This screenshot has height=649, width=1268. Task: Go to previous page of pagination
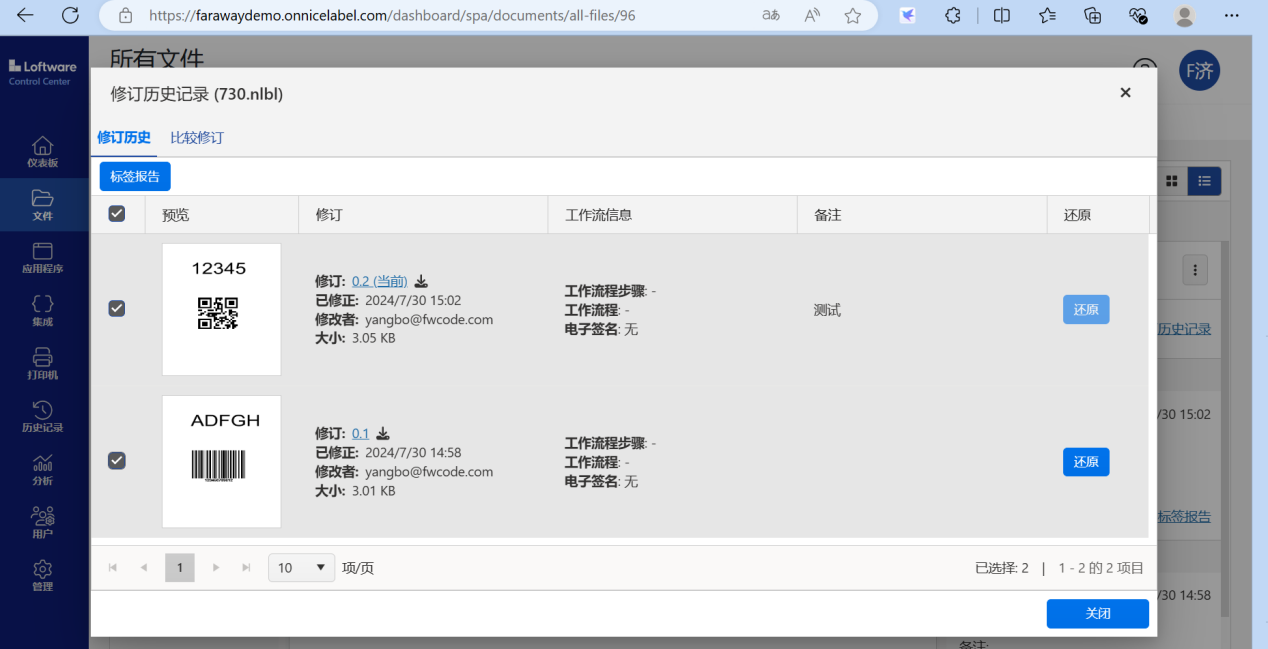tap(144, 568)
